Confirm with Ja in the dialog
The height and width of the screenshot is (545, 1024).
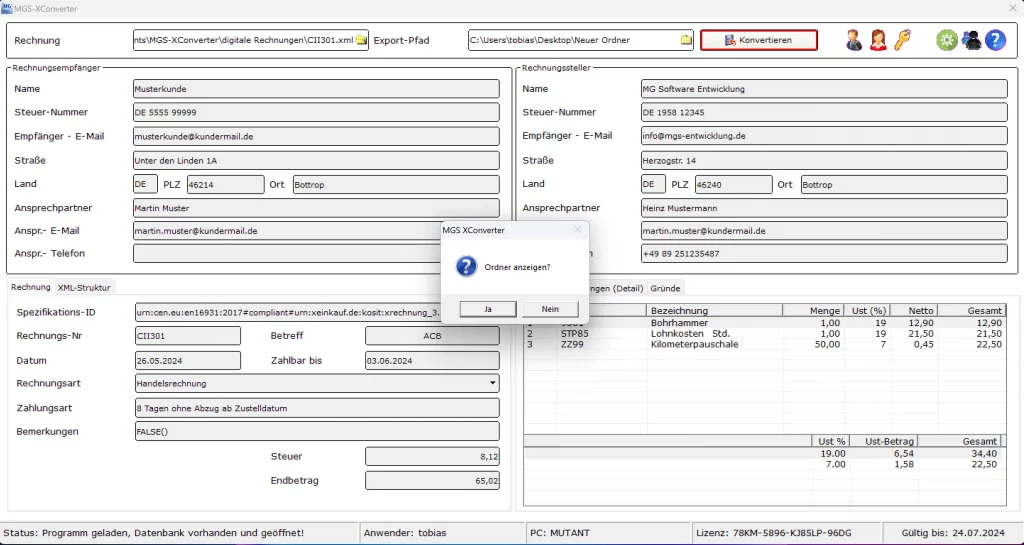487,309
